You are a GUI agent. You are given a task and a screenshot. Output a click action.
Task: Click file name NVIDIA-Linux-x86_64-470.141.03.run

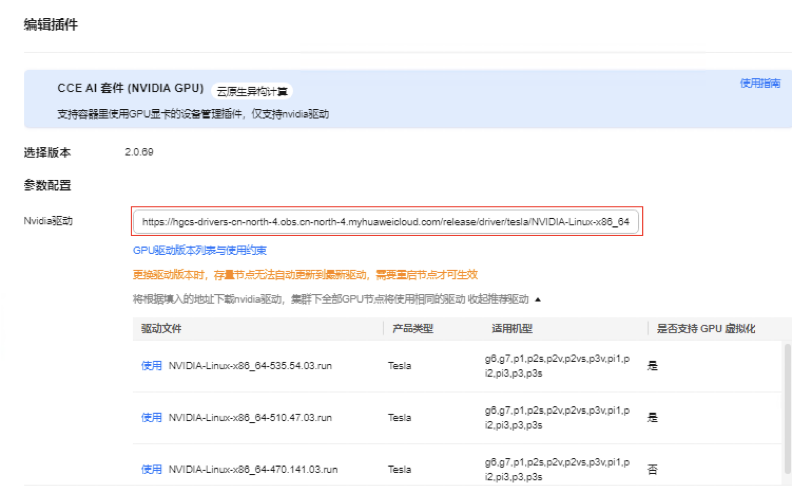pyautogui.click(x=253, y=469)
